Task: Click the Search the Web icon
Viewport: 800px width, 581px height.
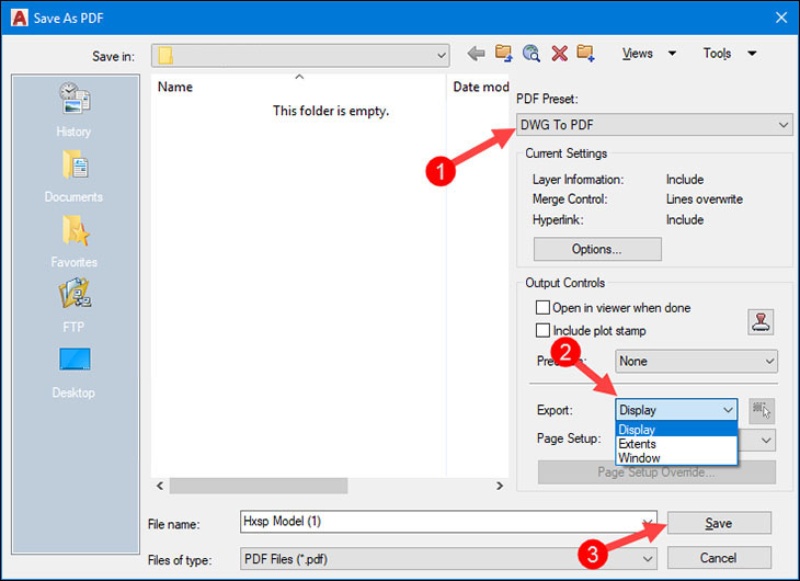Action: tap(531, 54)
